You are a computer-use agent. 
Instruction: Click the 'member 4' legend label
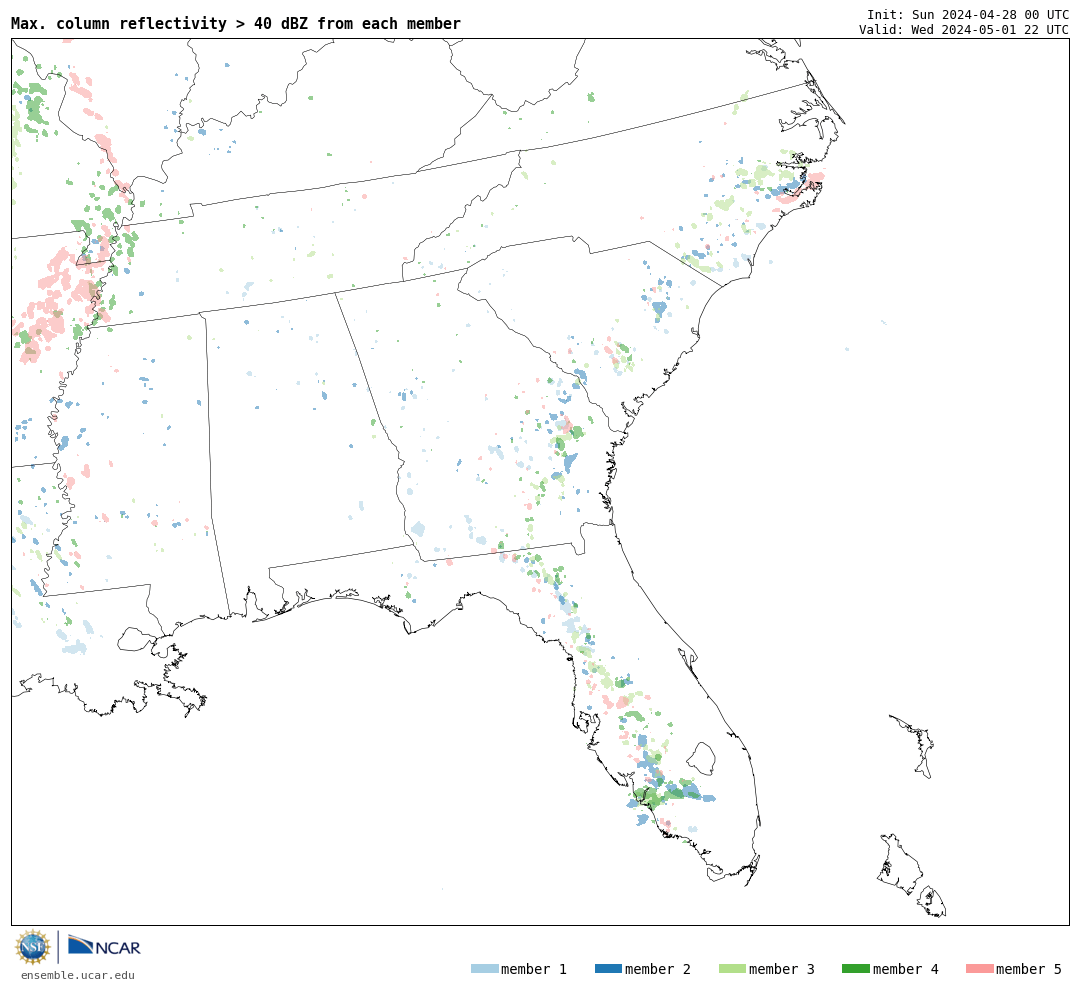[x=905, y=969]
